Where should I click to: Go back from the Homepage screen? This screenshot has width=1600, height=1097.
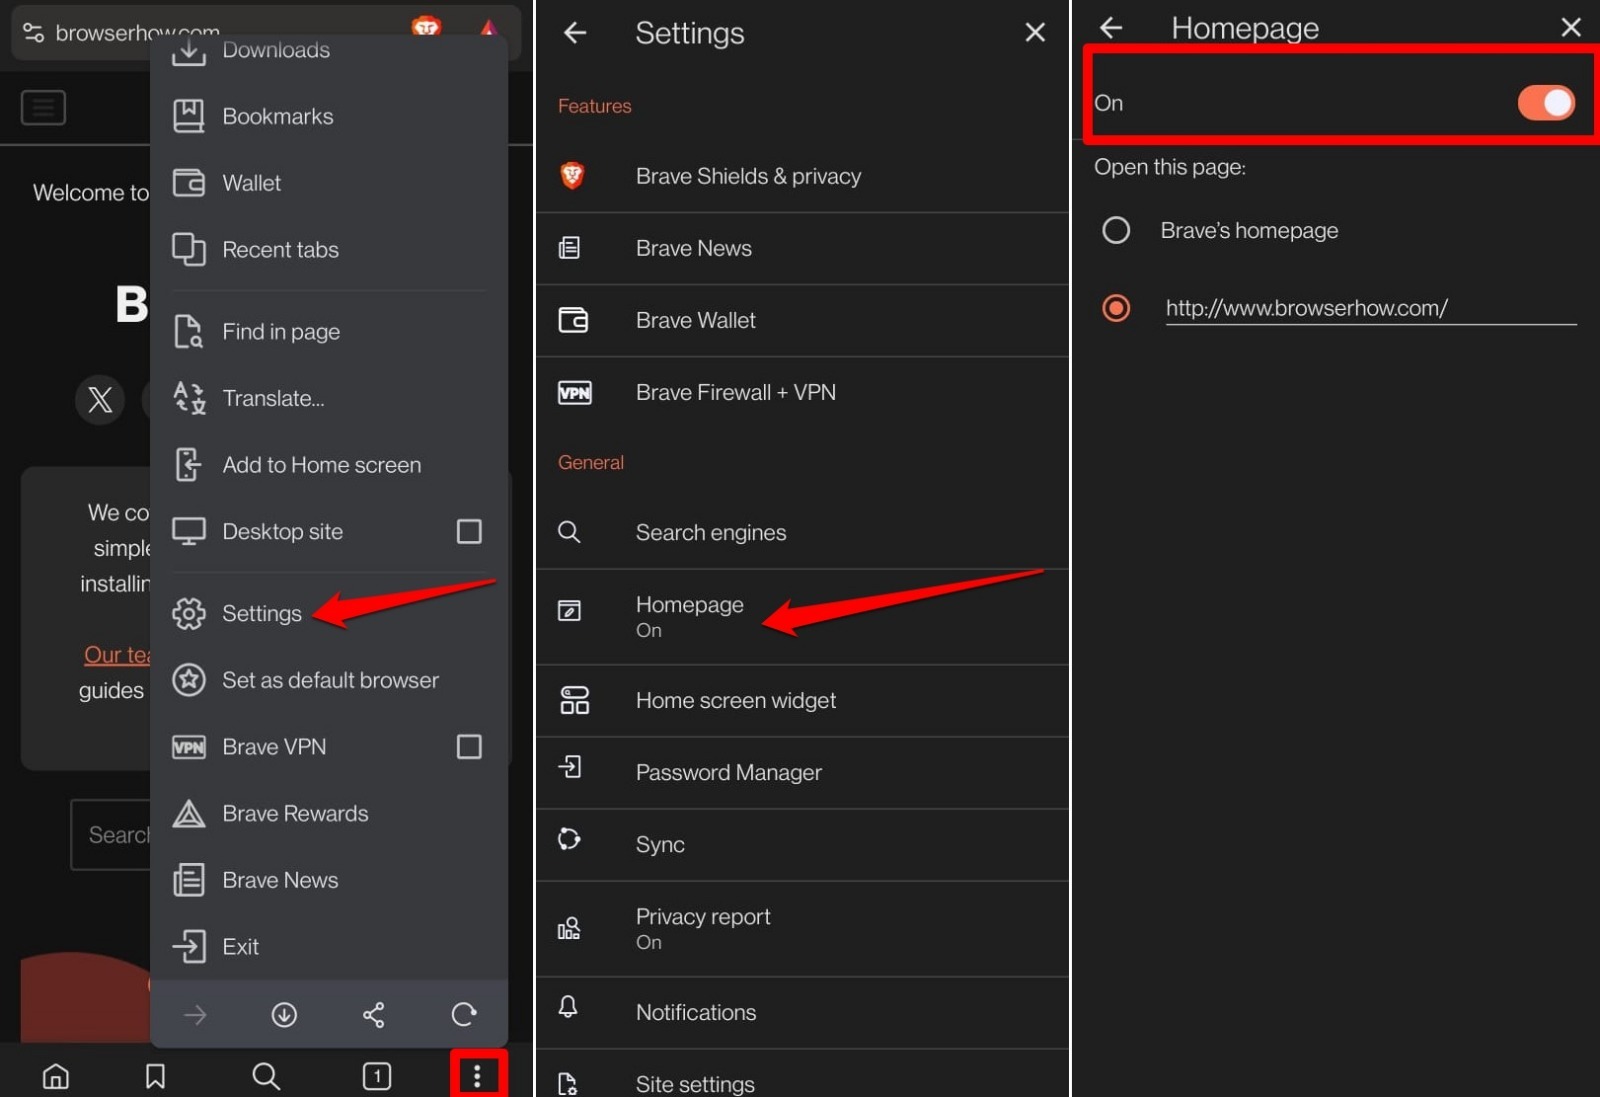1111,28
